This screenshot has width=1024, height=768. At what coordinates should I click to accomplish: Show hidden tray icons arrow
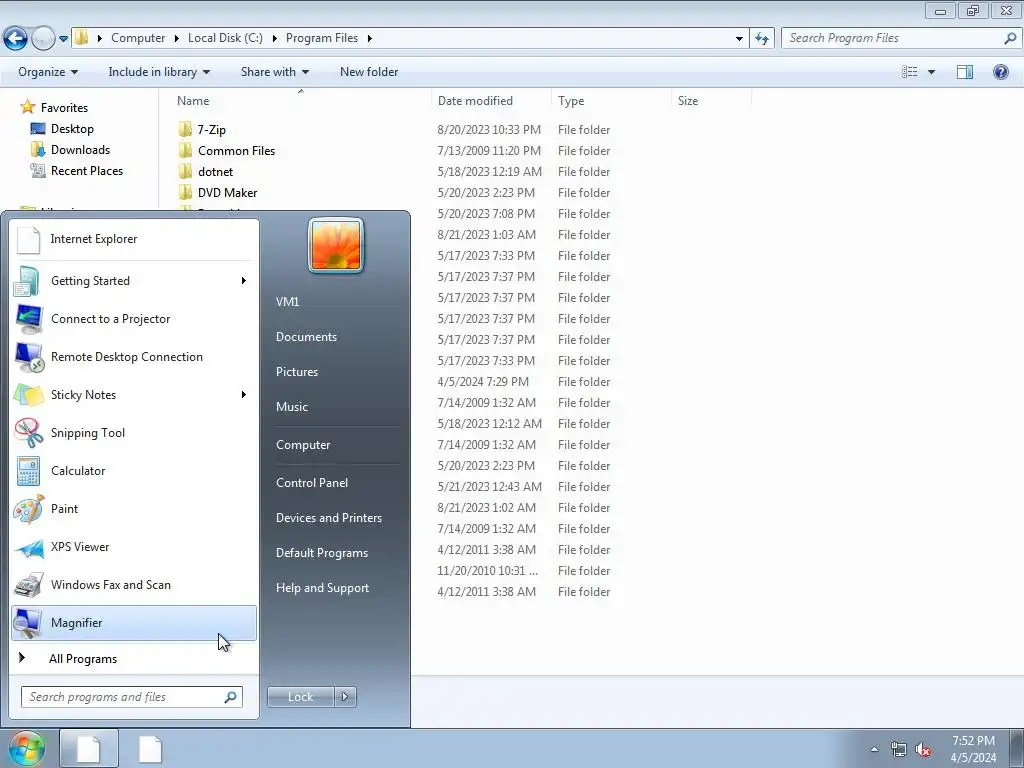coord(874,749)
